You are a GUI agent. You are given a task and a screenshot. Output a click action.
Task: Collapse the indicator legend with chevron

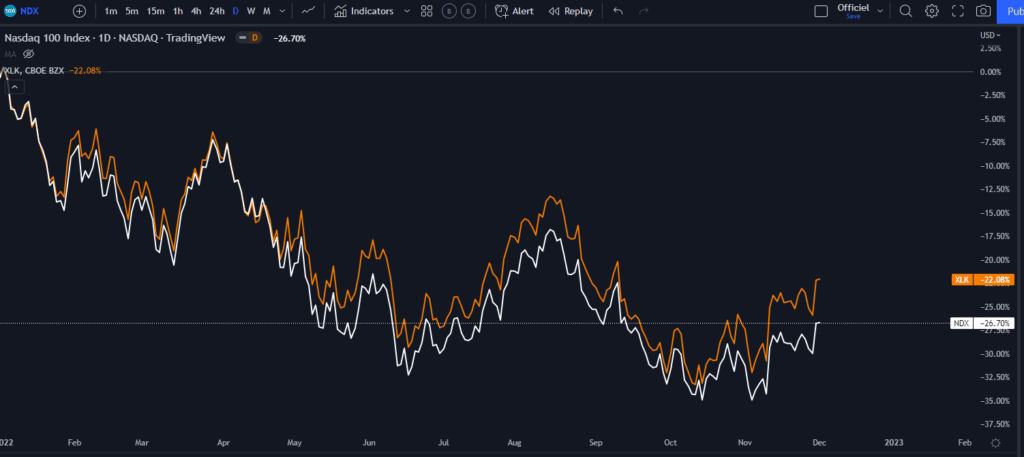(16, 86)
